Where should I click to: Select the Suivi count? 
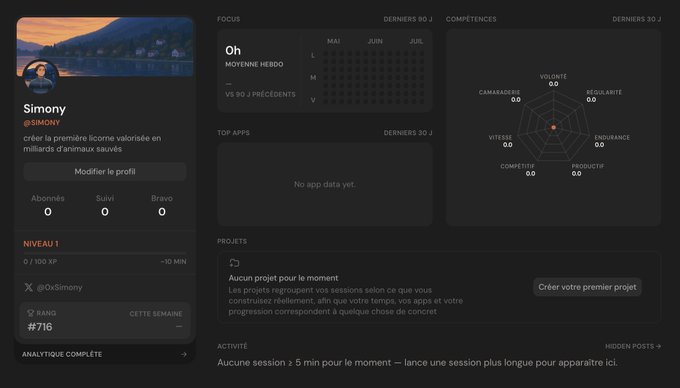(105, 212)
